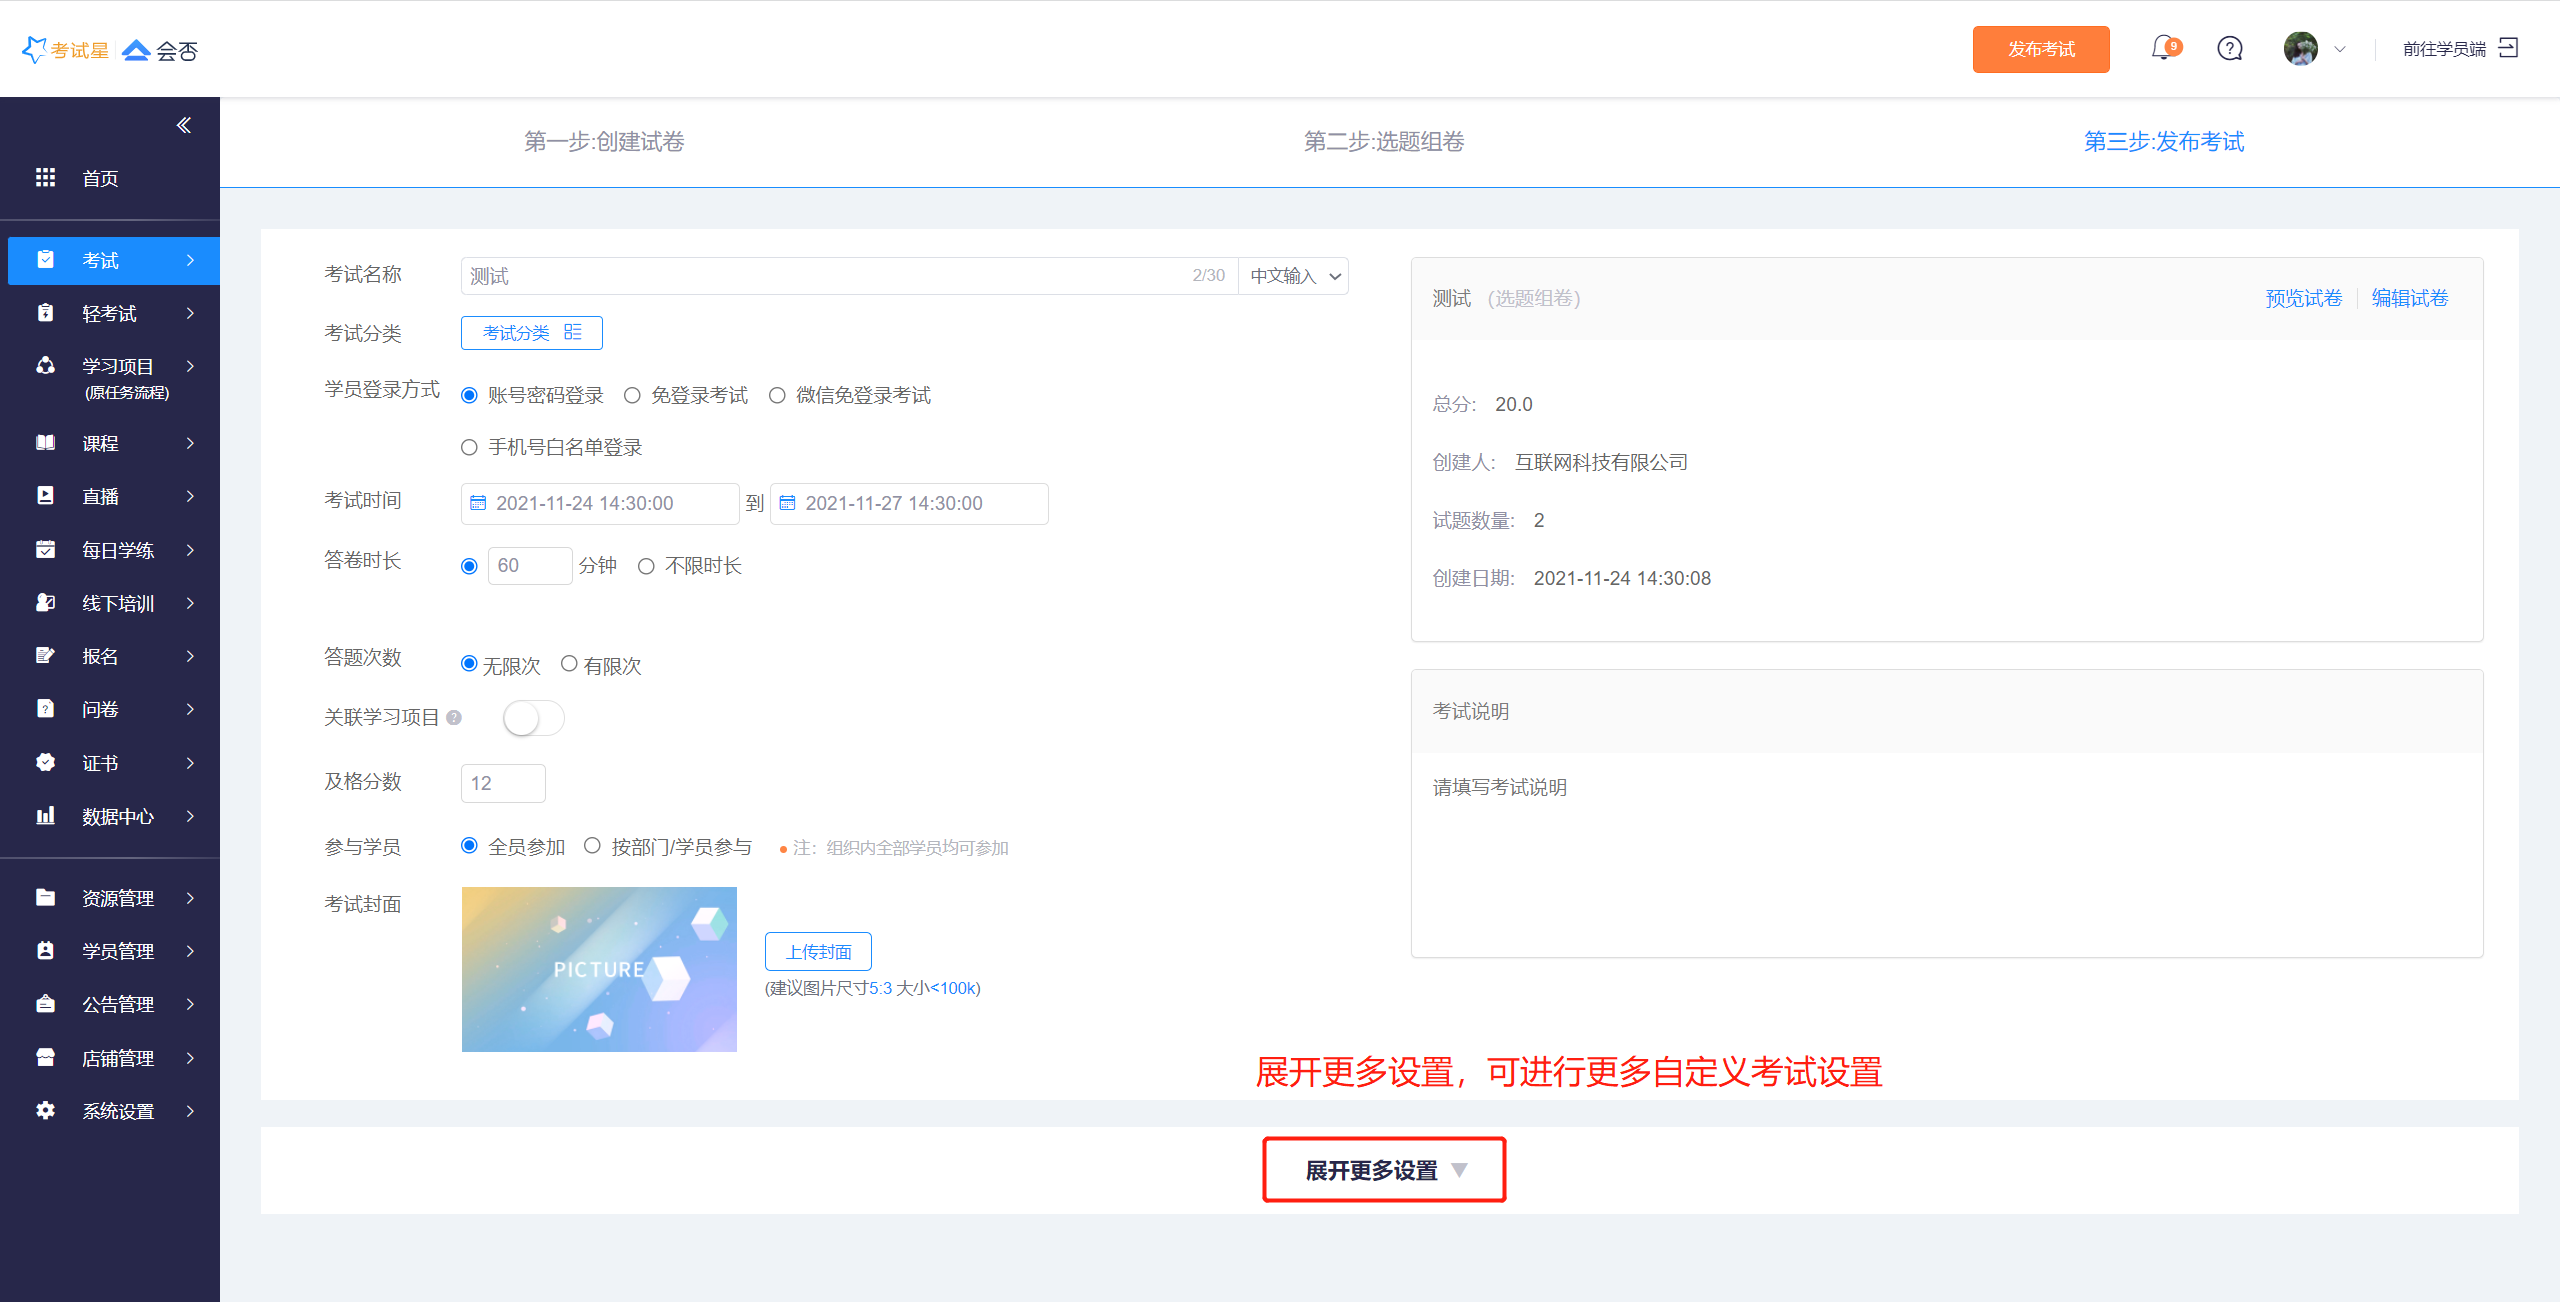Viewport: 2560px width, 1302px height.
Task: Open the notification bell icon
Action: click(x=2163, y=48)
